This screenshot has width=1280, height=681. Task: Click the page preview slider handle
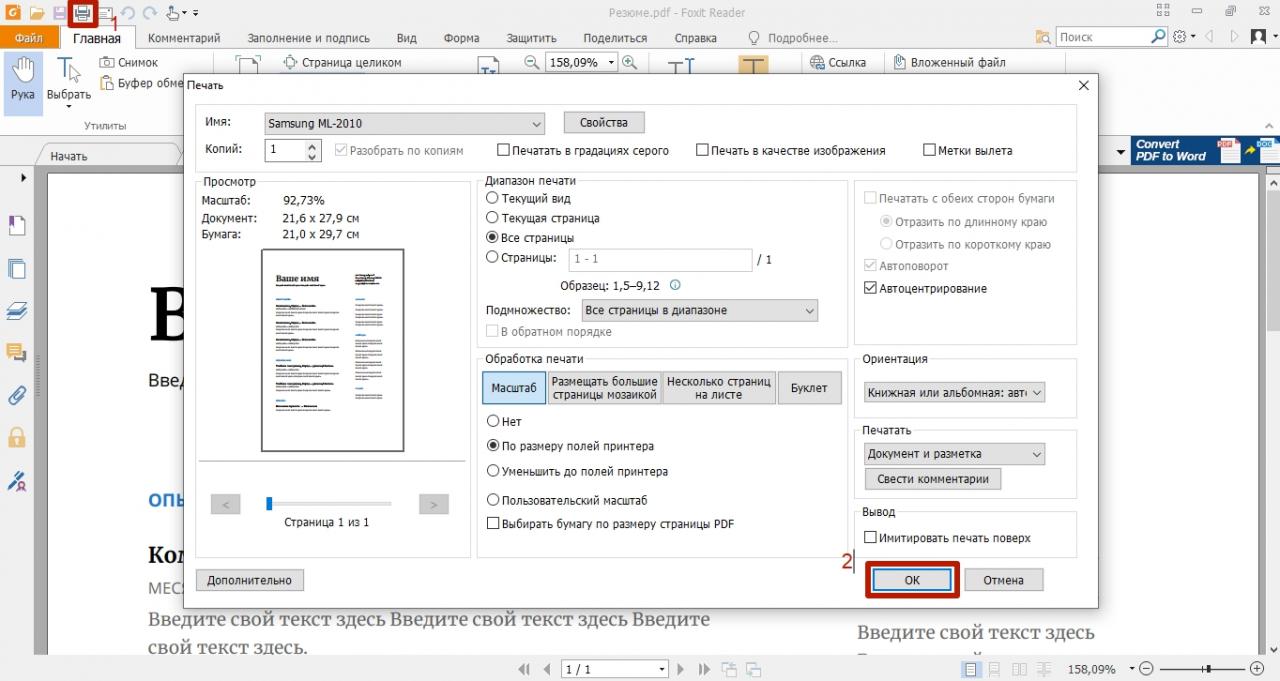coord(269,503)
